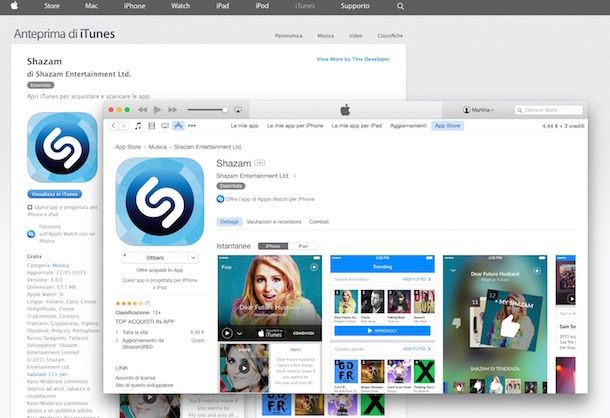Screen dimensions: 610x418
Task: Open the Le mie app tab
Action: click(244, 126)
